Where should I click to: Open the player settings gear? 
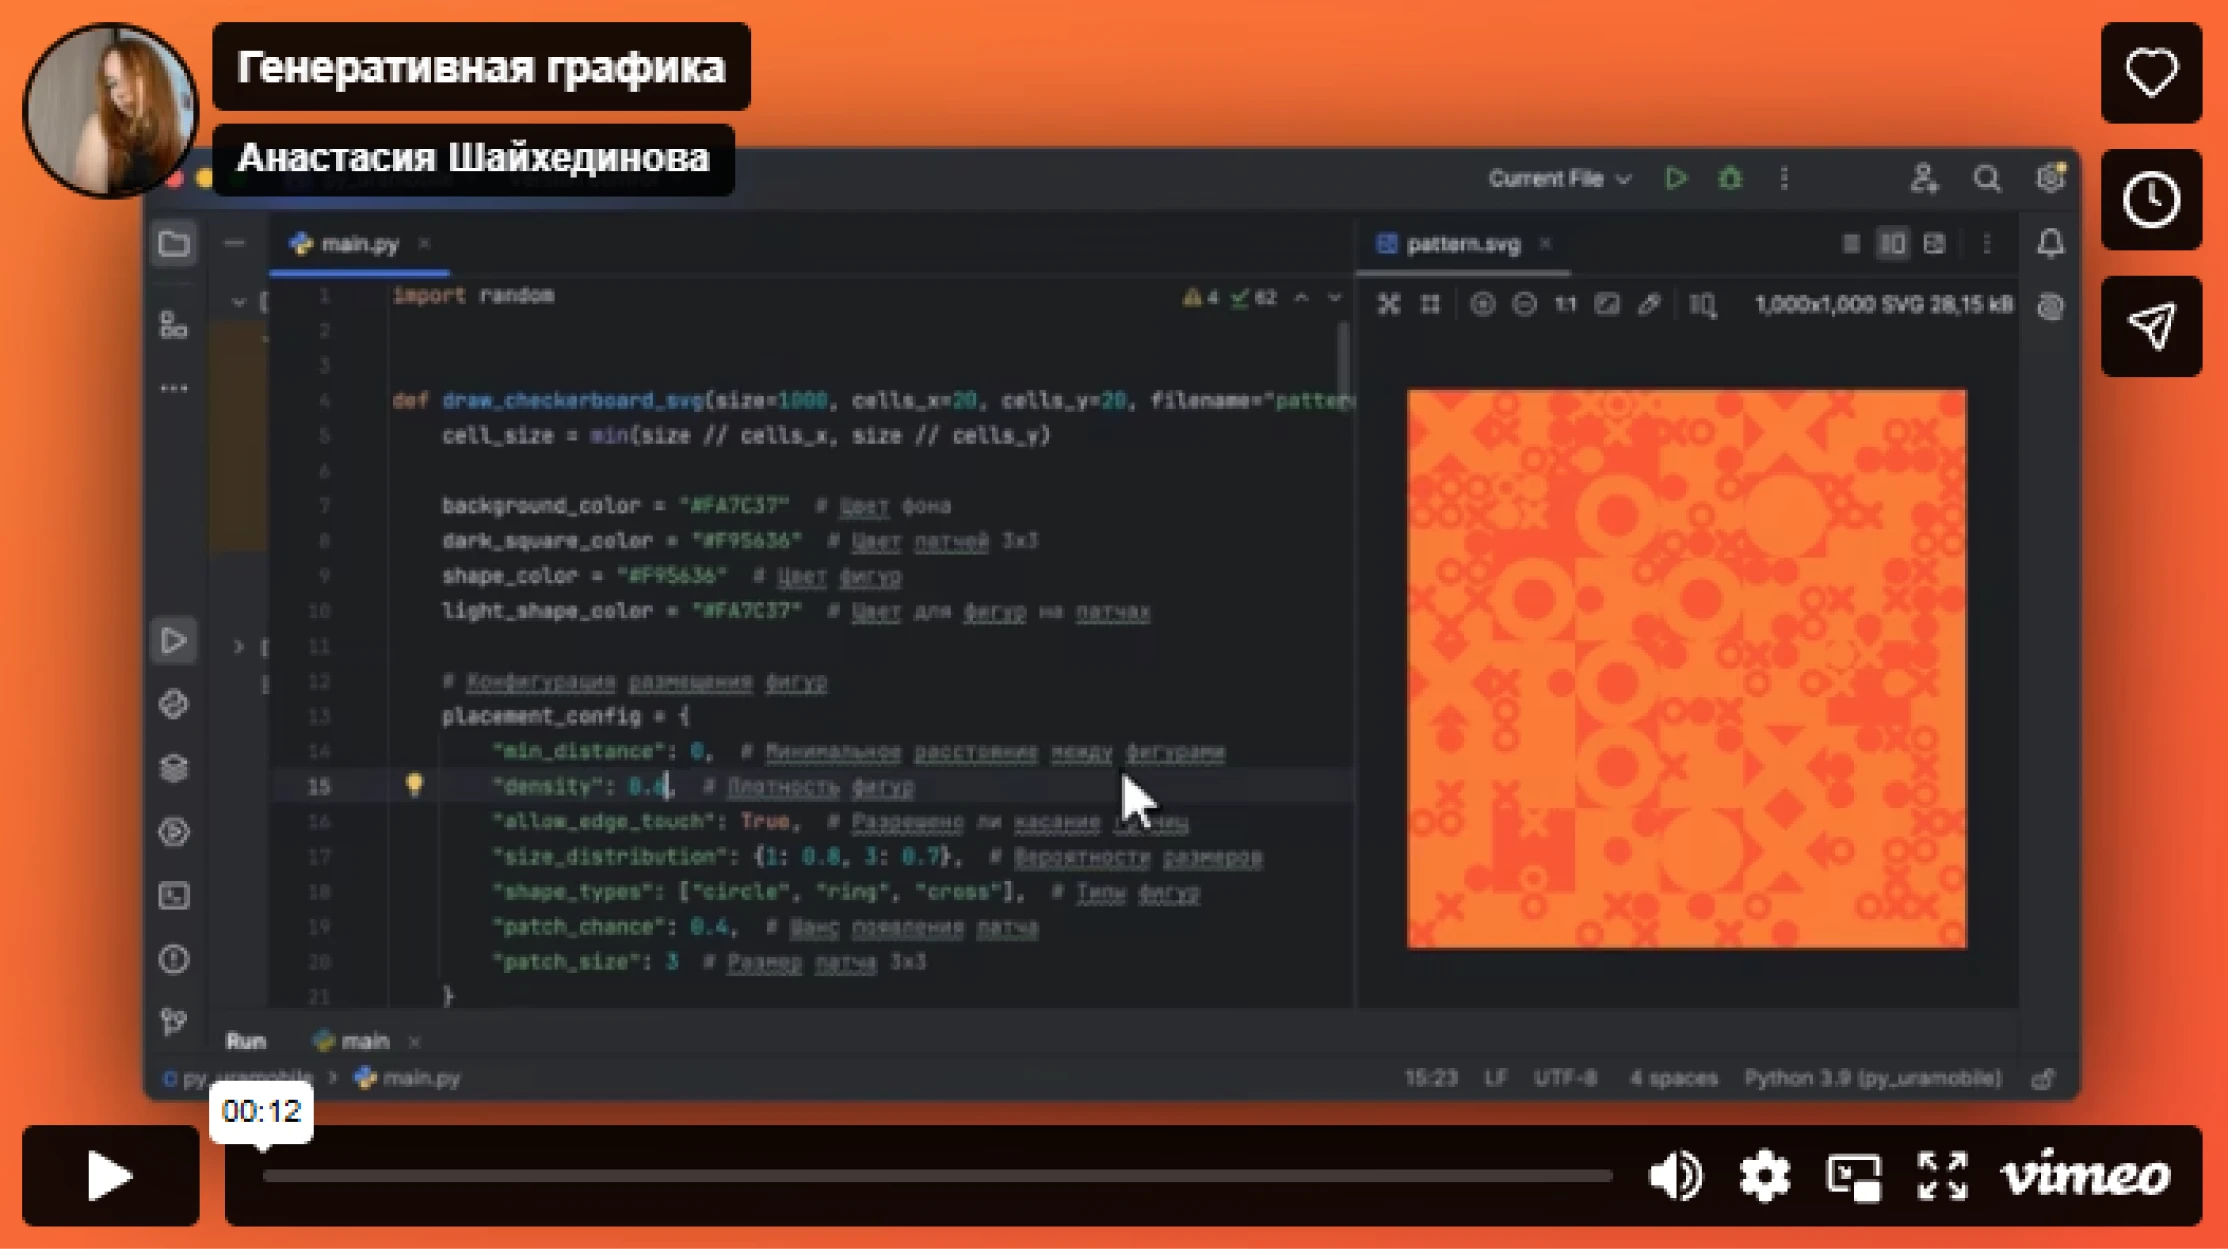pyautogui.click(x=1764, y=1175)
